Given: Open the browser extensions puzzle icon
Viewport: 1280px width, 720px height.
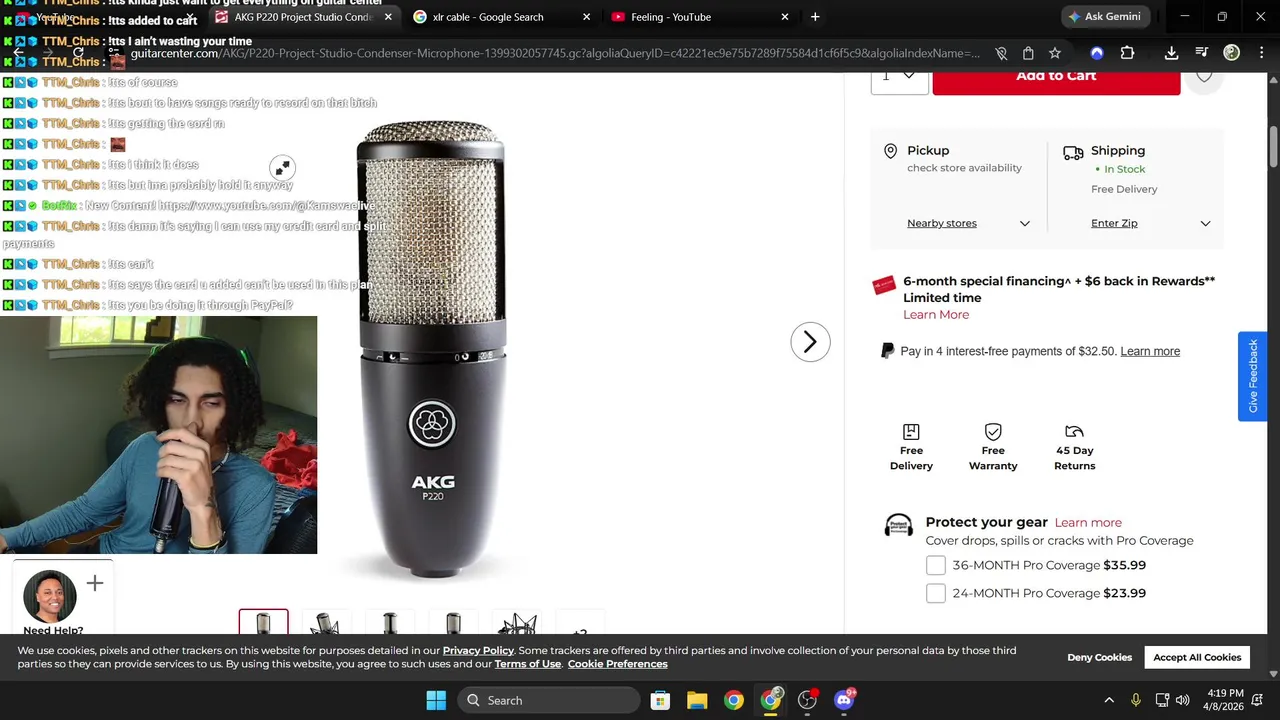Looking at the screenshot, I should coord(1127,53).
